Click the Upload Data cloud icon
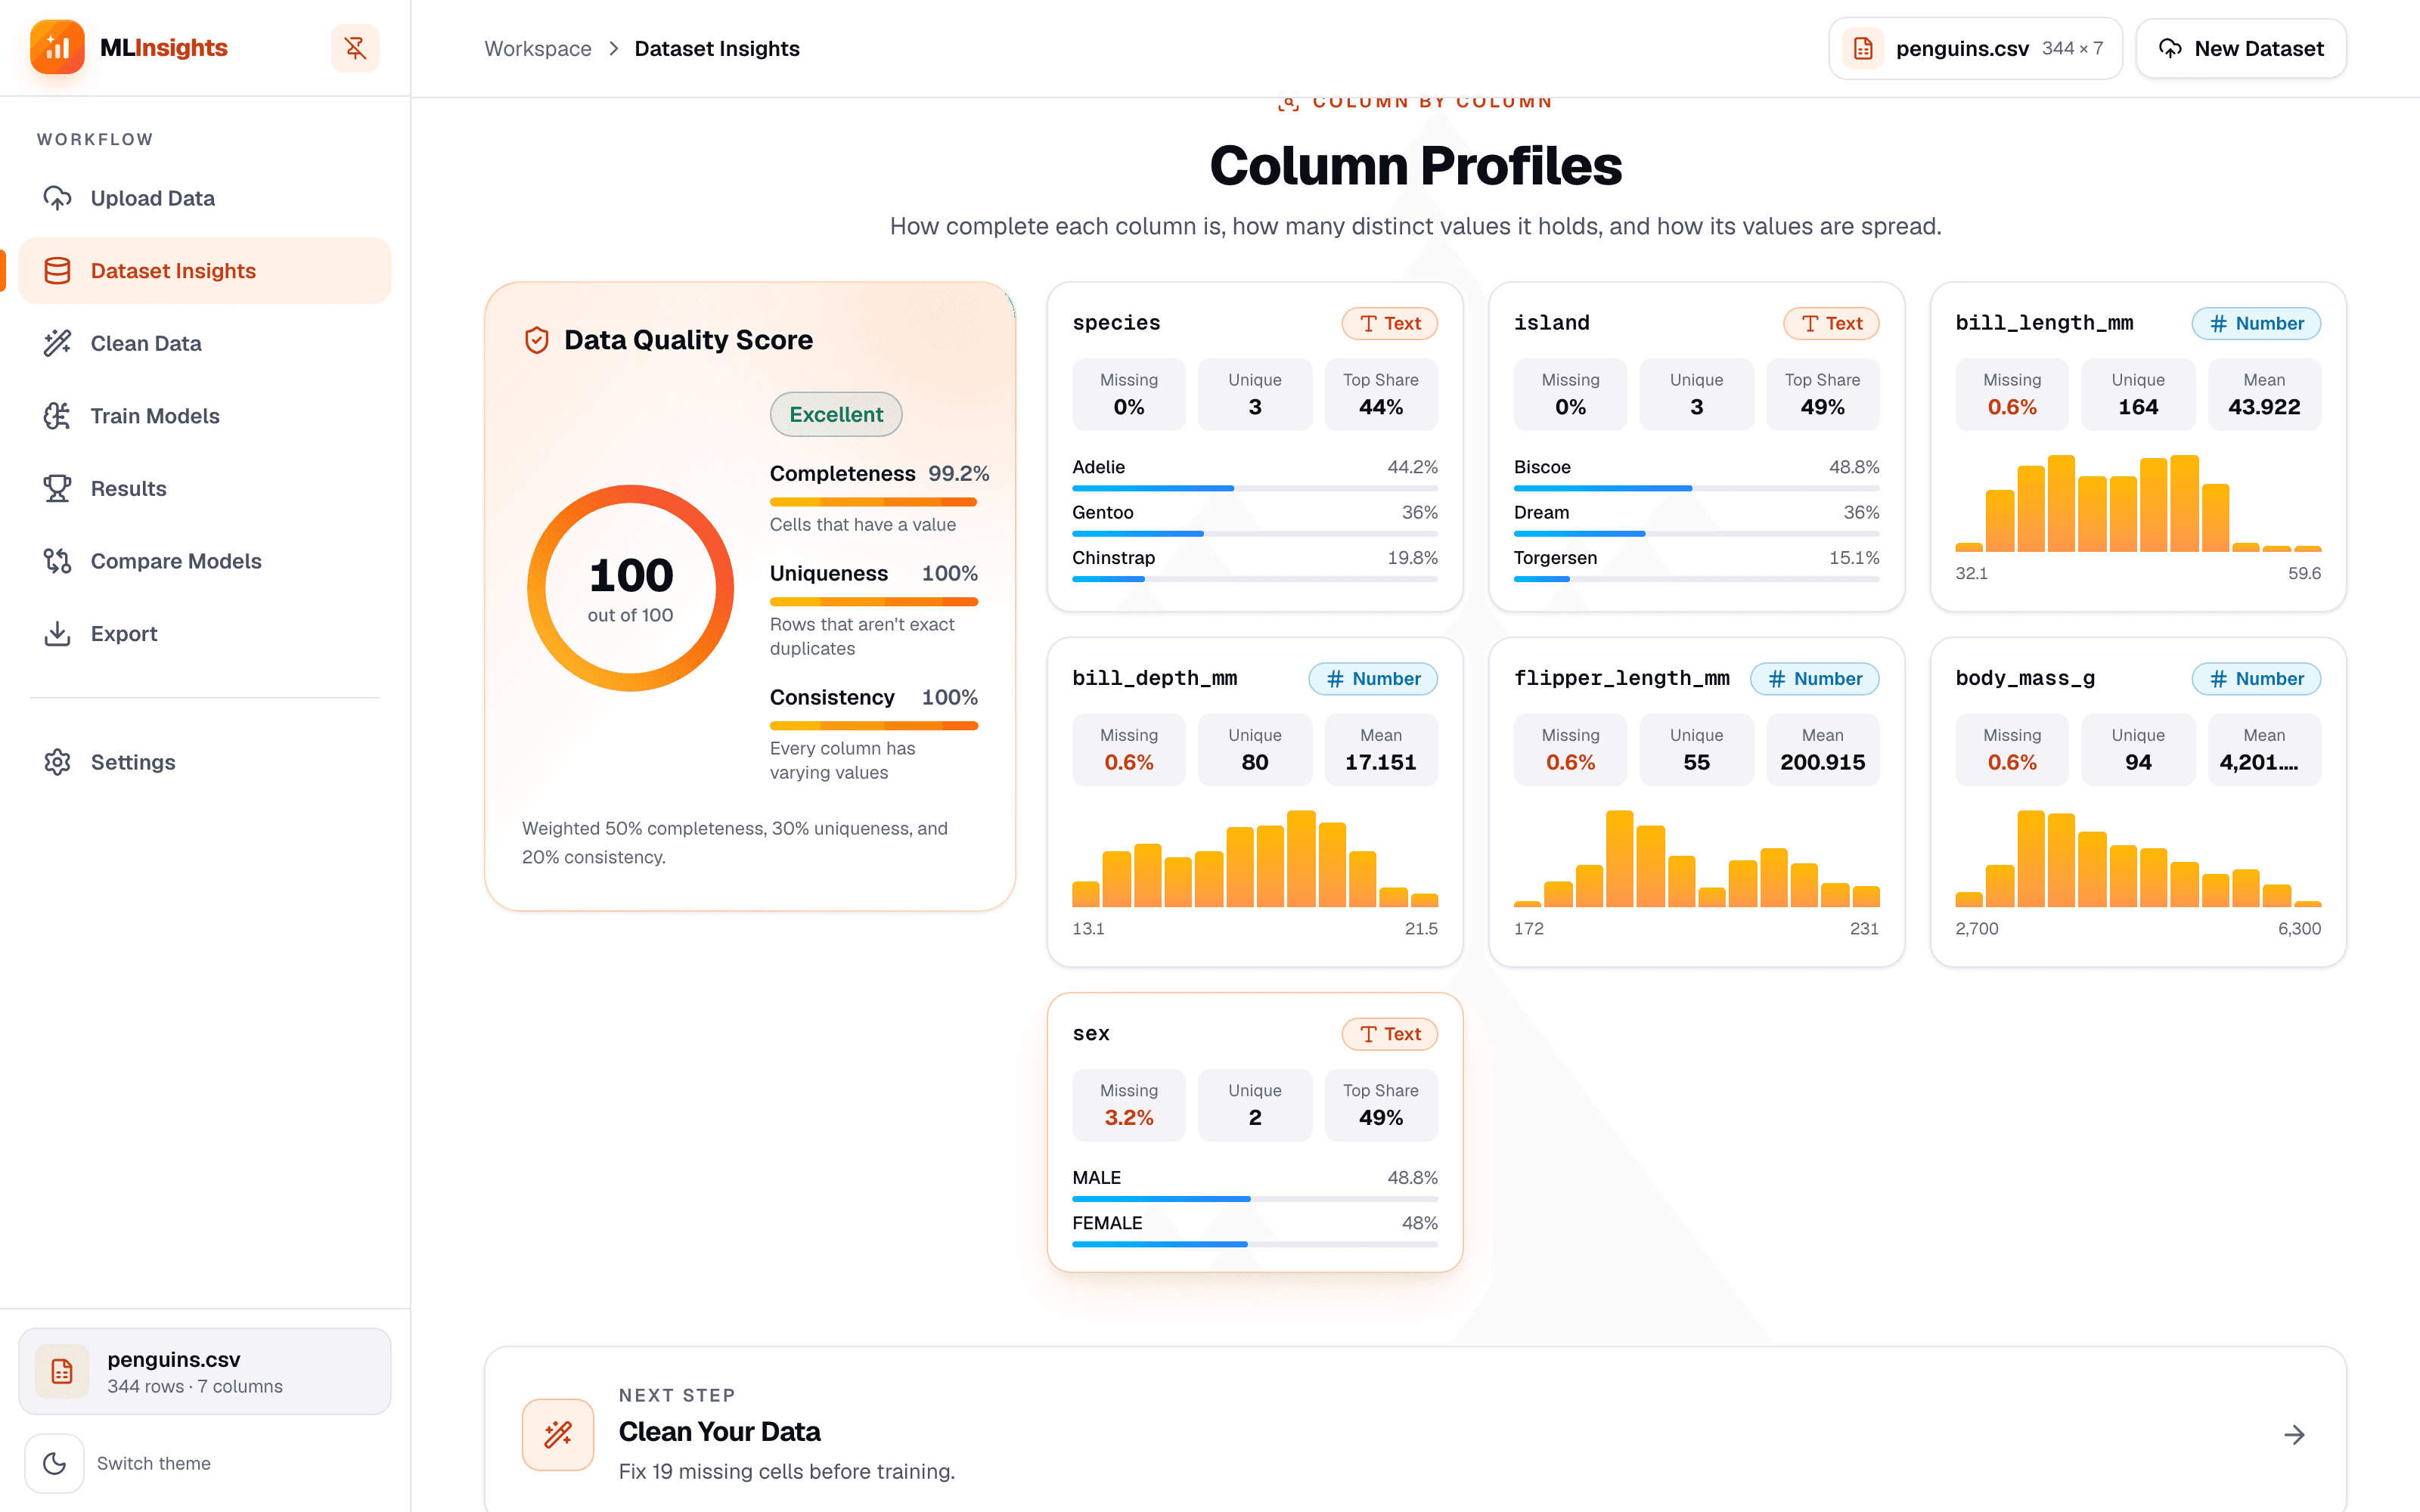Screen dimensions: 2420x1512 coord(57,198)
